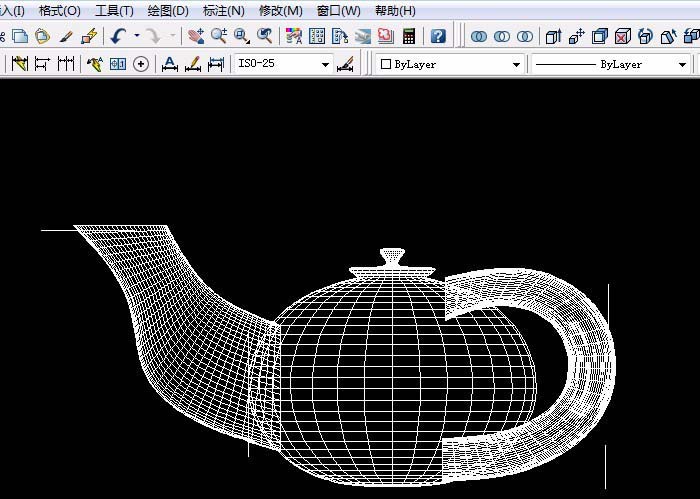Open the Tool Palettes window icon
Viewport: 700px width, 499px height.
pos(340,36)
